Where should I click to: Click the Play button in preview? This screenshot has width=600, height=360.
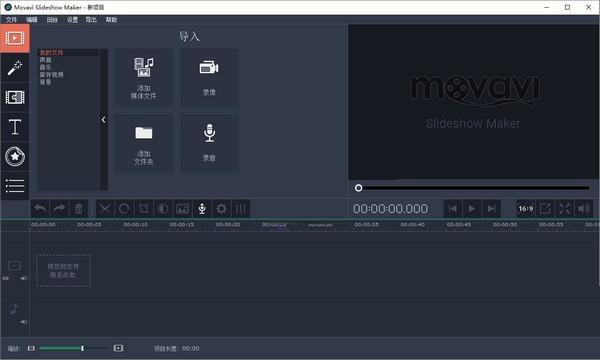pos(472,209)
